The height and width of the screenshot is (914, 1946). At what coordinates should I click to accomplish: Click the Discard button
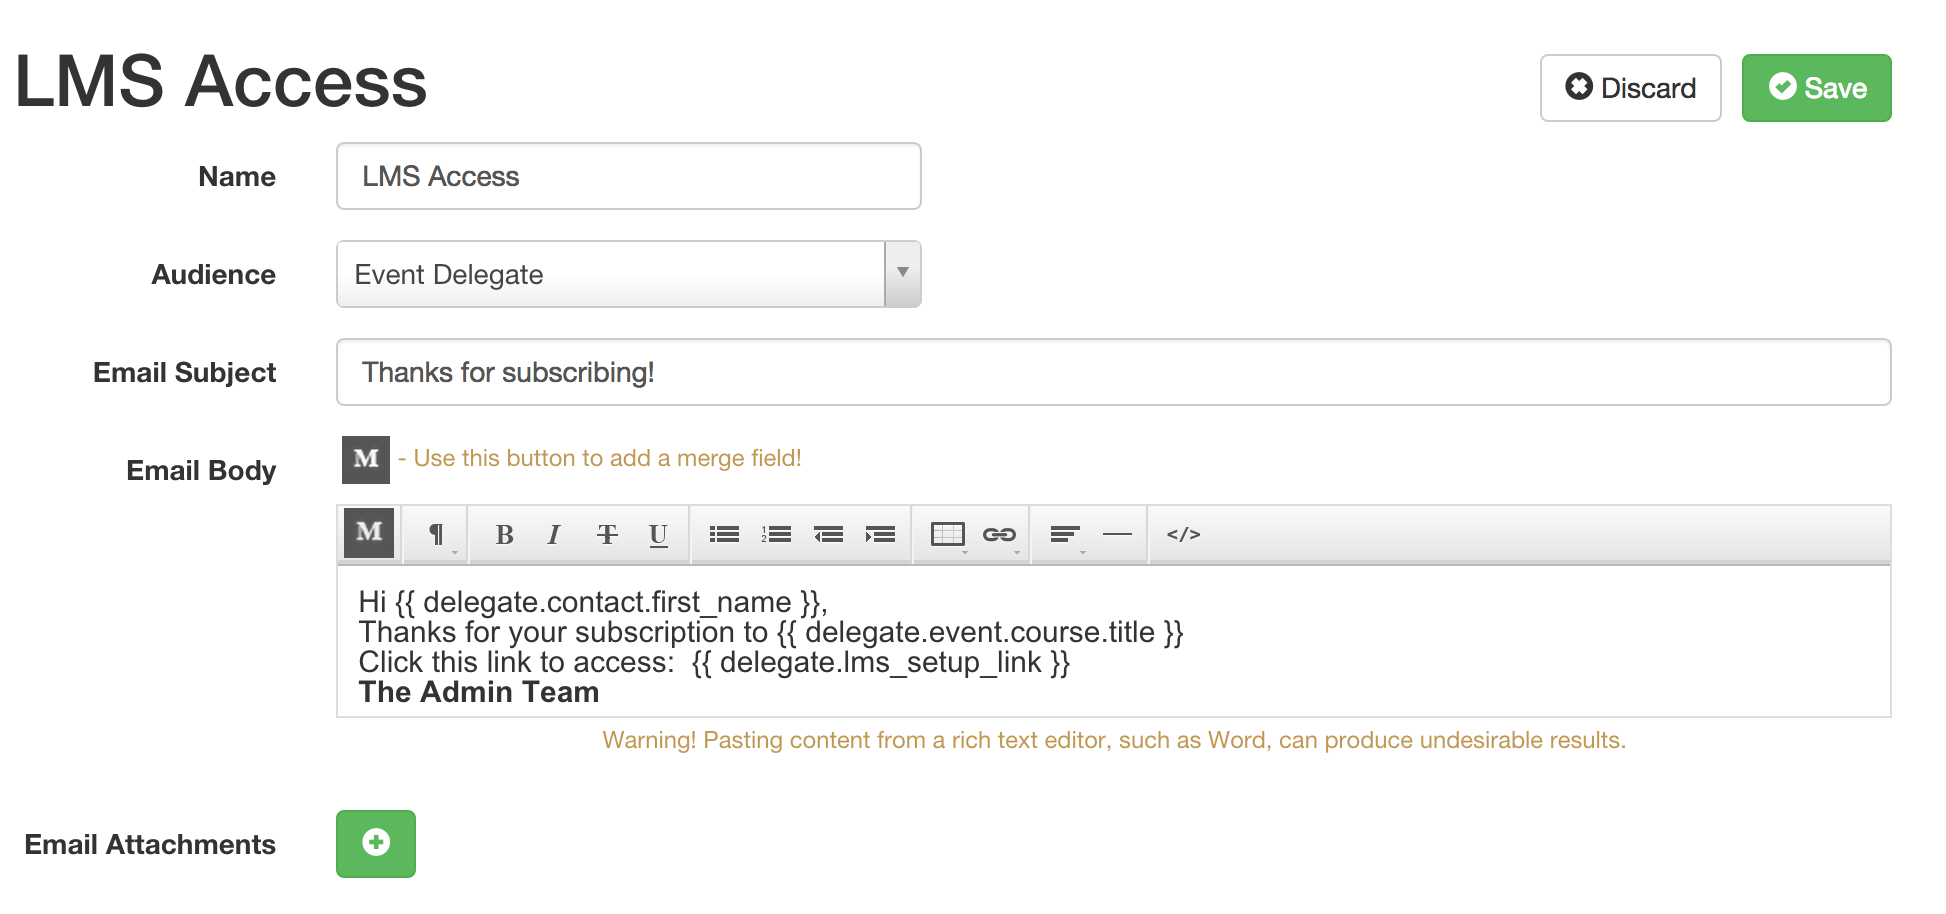(x=1630, y=88)
